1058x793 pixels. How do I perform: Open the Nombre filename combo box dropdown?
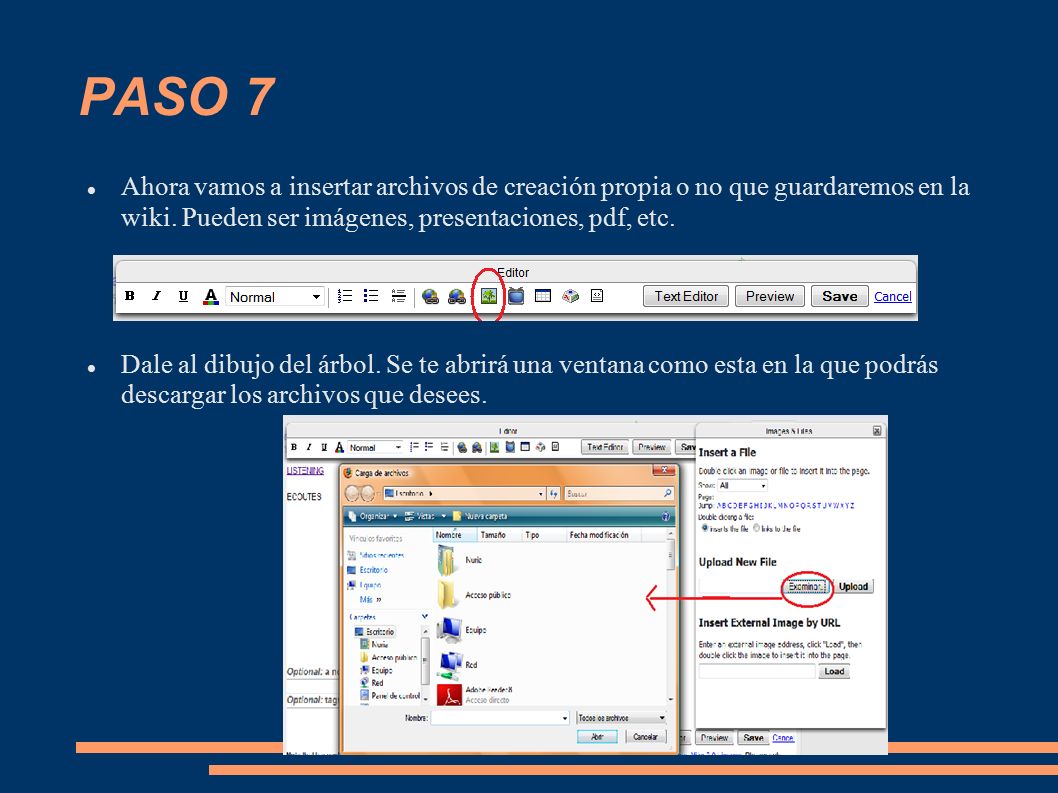(x=565, y=718)
